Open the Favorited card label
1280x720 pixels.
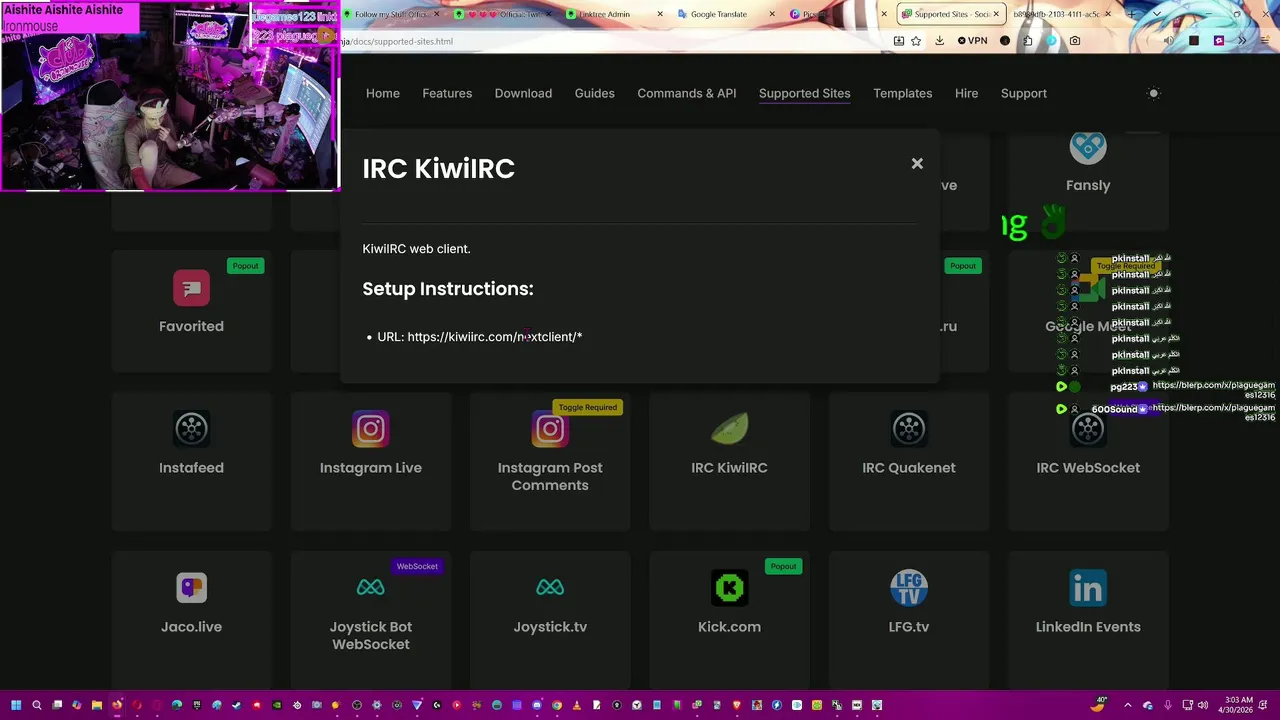(191, 326)
